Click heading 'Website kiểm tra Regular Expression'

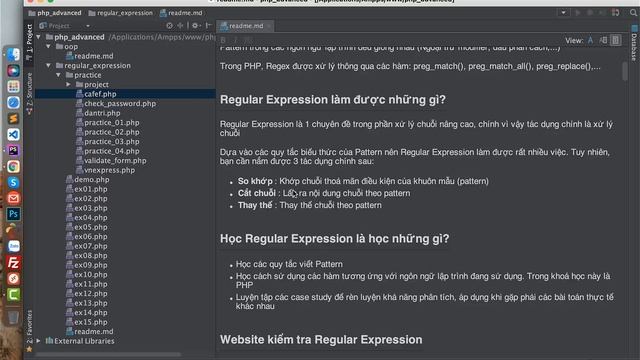point(321,340)
